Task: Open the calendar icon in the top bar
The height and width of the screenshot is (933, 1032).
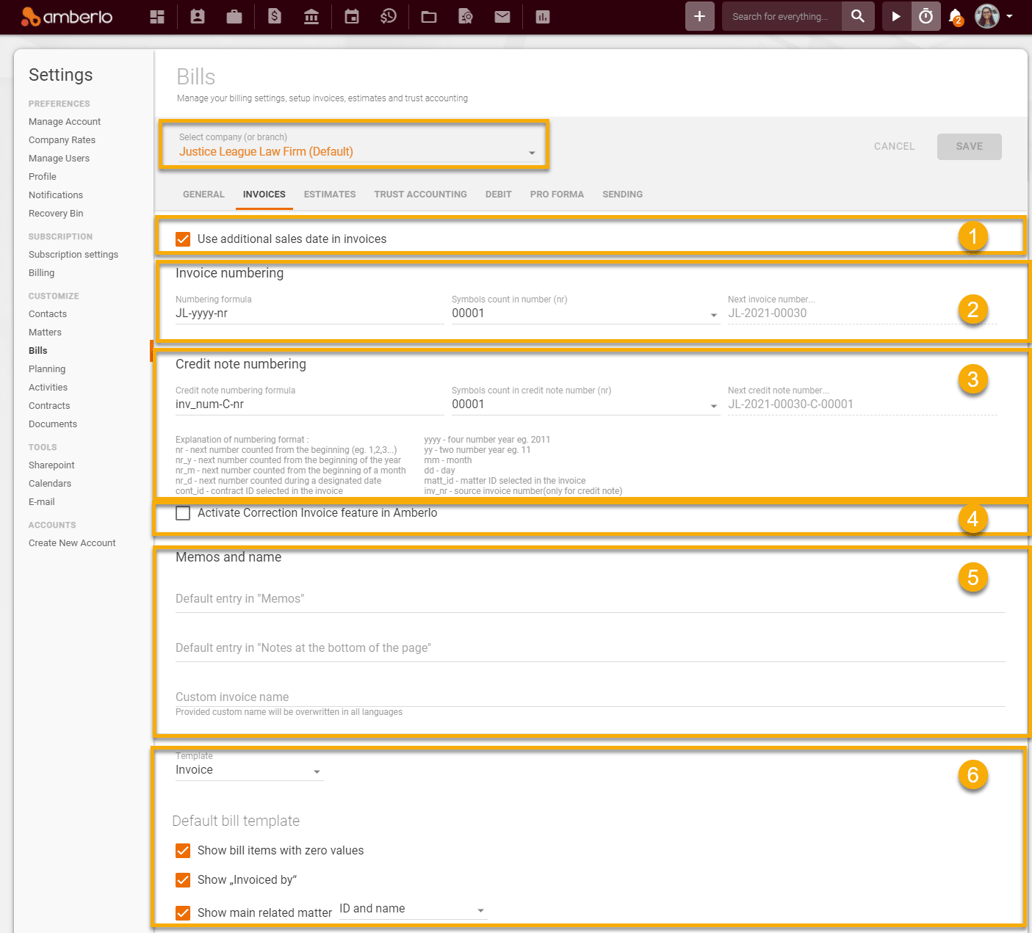Action: click(x=351, y=16)
